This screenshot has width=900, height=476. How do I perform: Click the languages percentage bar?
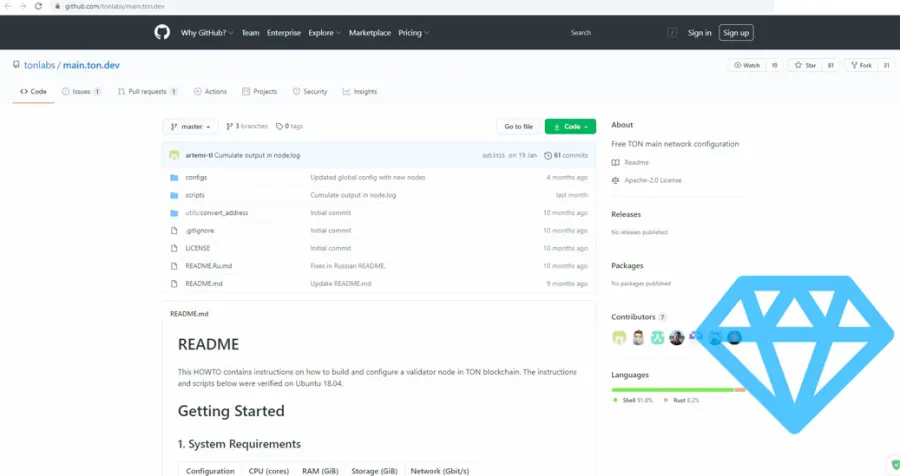tap(678, 390)
